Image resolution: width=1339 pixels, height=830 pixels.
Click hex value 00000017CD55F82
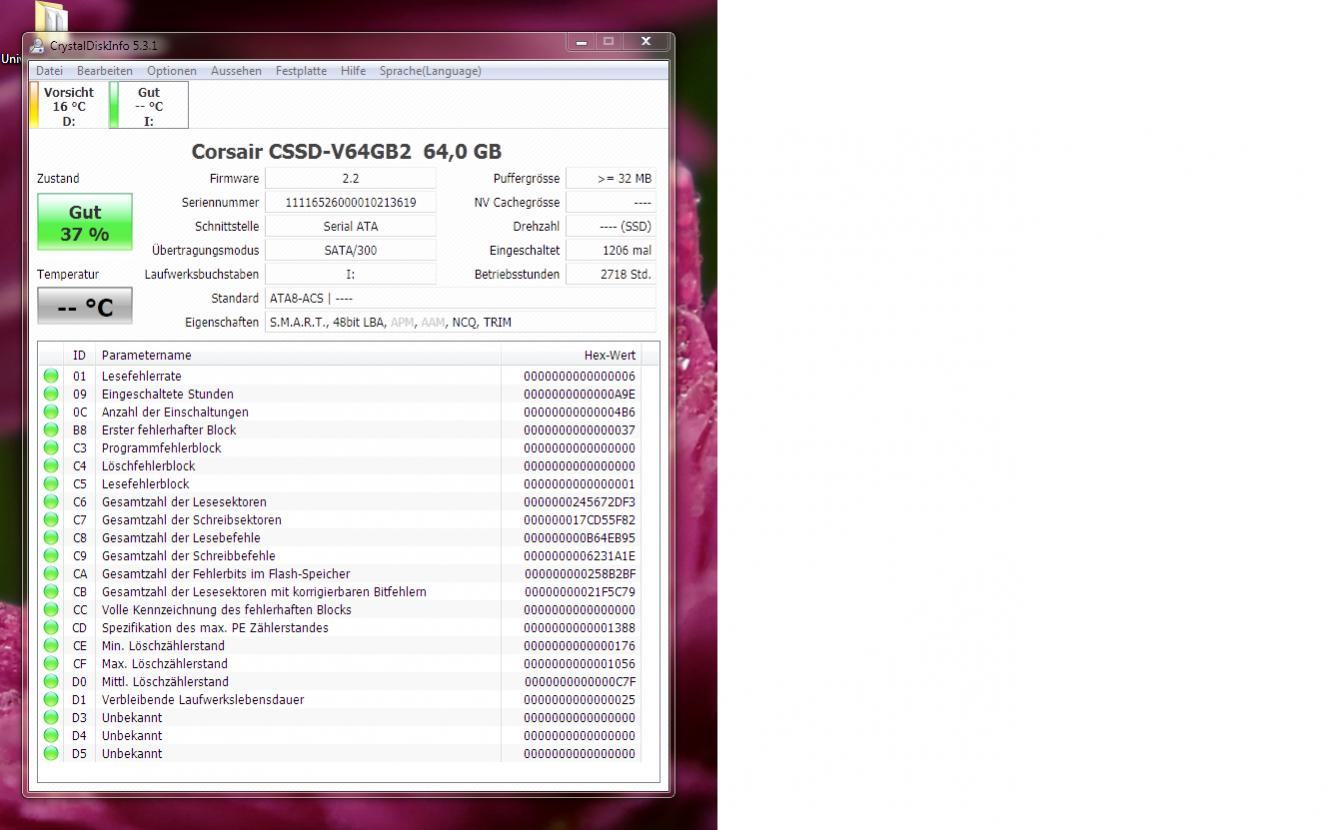click(x=579, y=520)
